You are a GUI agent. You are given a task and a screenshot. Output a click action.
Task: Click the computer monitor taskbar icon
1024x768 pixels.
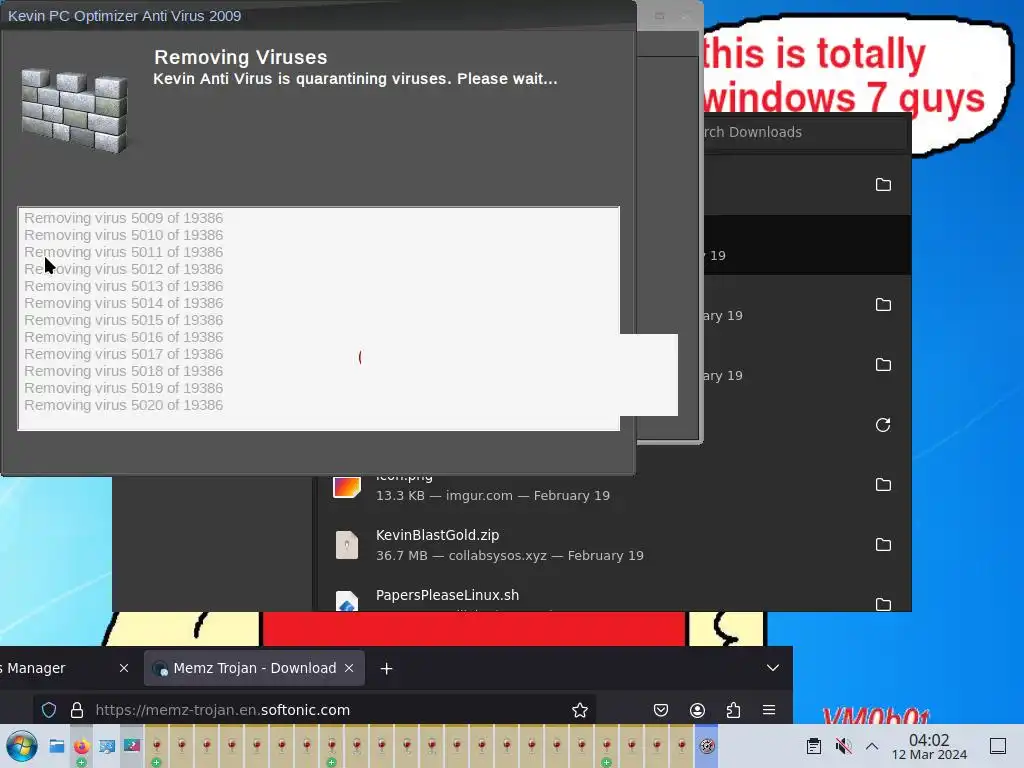pyautogui.click(x=106, y=746)
